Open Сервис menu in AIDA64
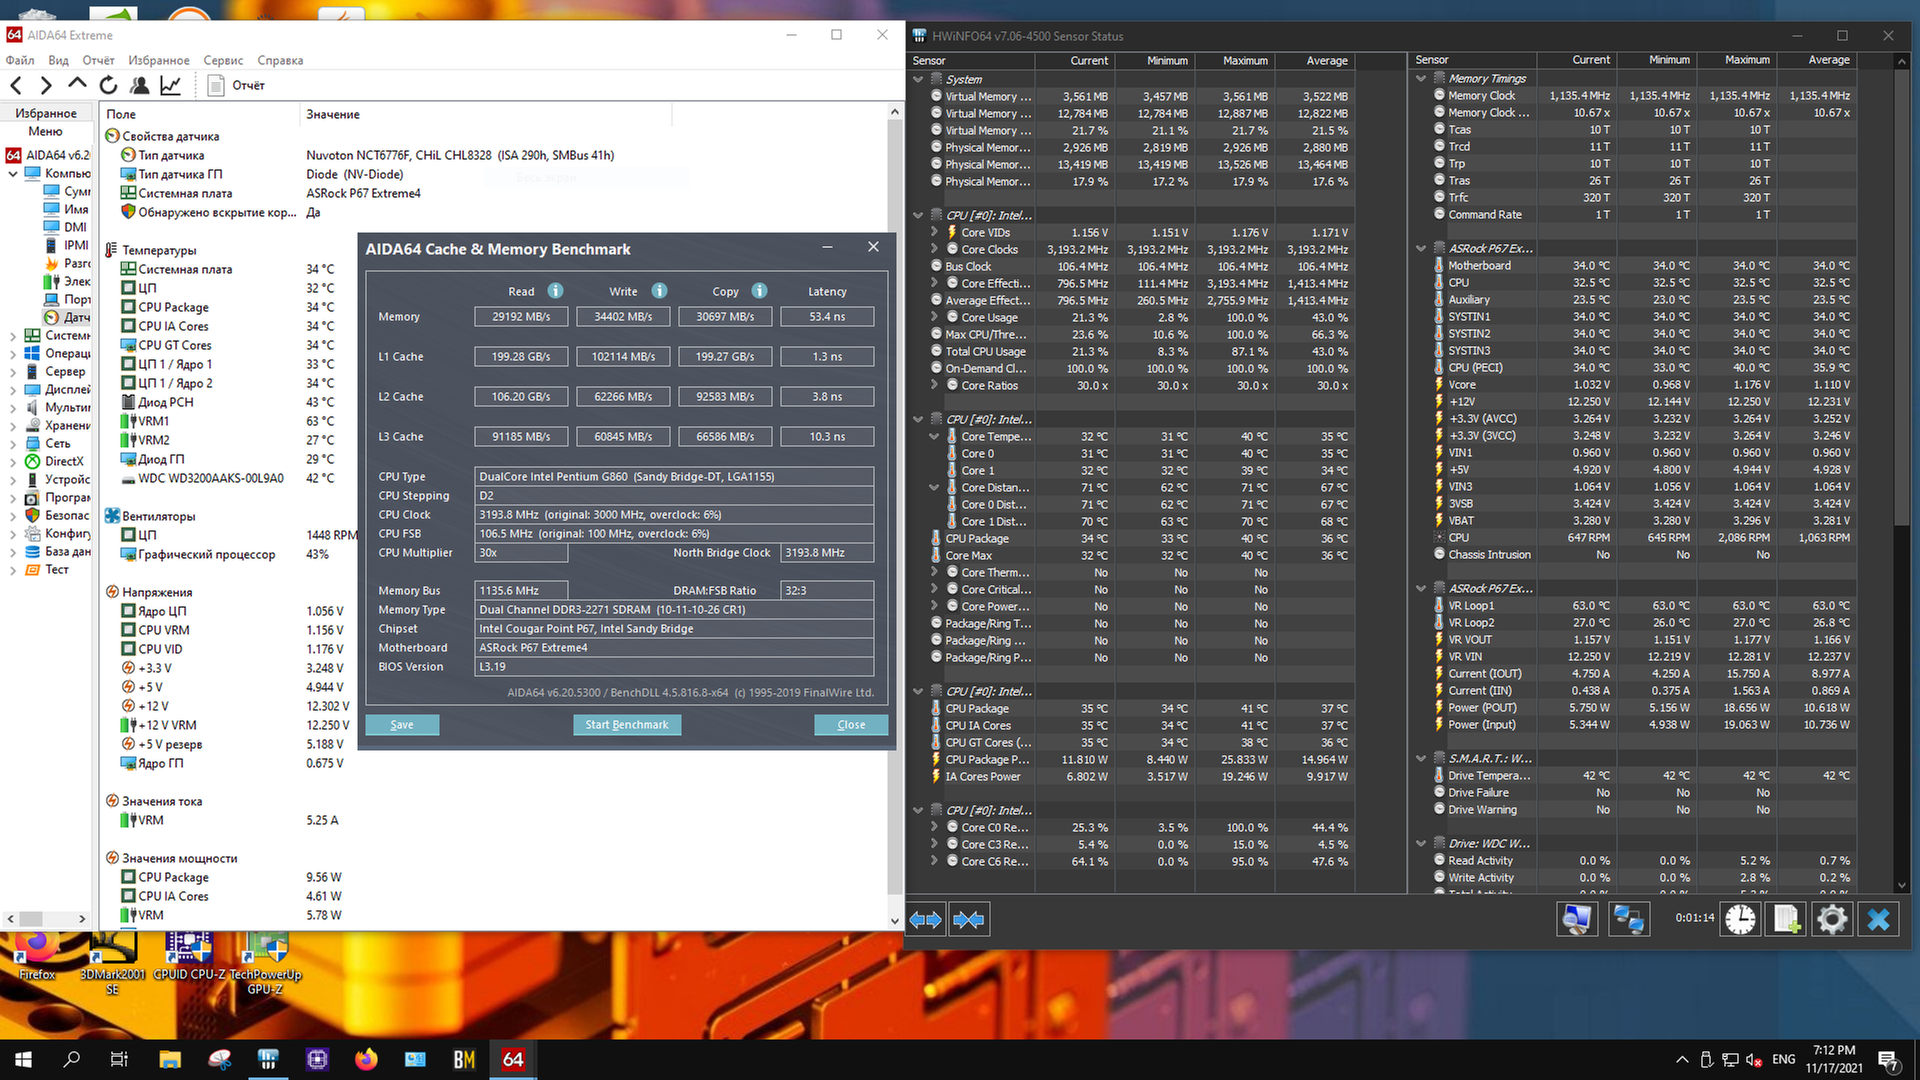 click(223, 60)
